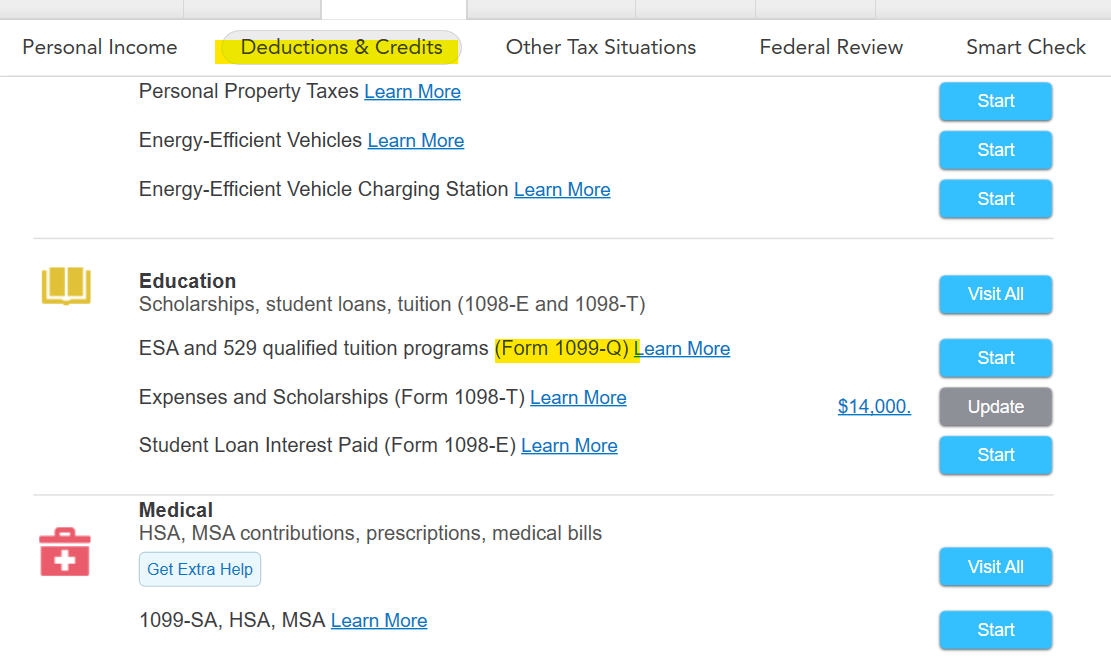
Task: Click the yellow Education book icon
Action: tap(66, 285)
